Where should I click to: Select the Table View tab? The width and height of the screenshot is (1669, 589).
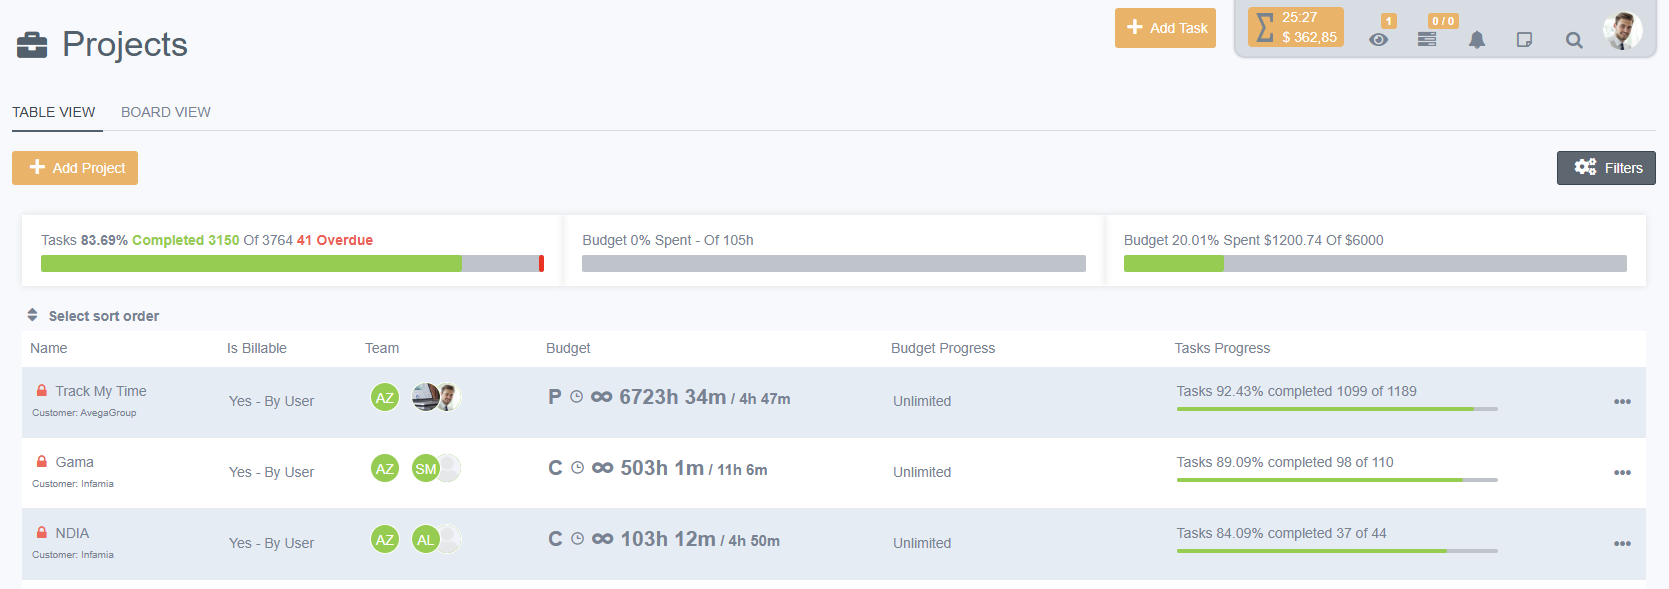coord(54,112)
